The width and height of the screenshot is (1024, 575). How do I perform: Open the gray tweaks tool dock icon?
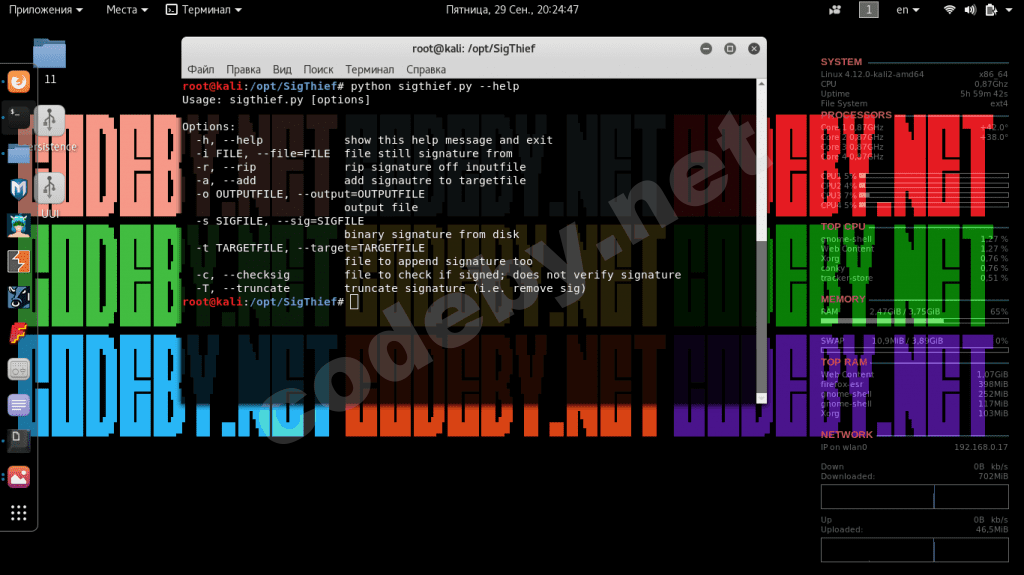click(18, 370)
